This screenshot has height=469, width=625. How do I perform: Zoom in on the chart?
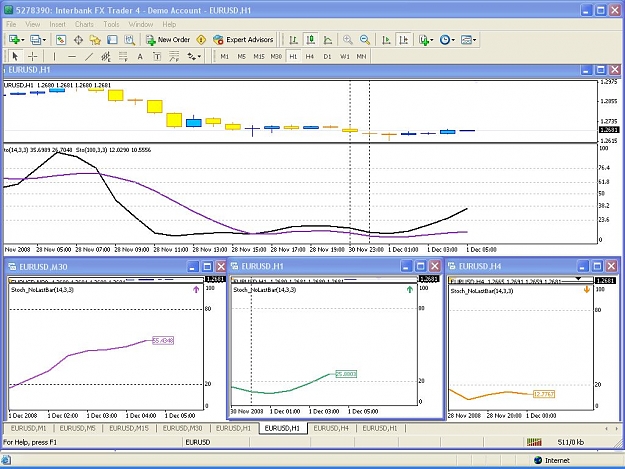point(348,40)
